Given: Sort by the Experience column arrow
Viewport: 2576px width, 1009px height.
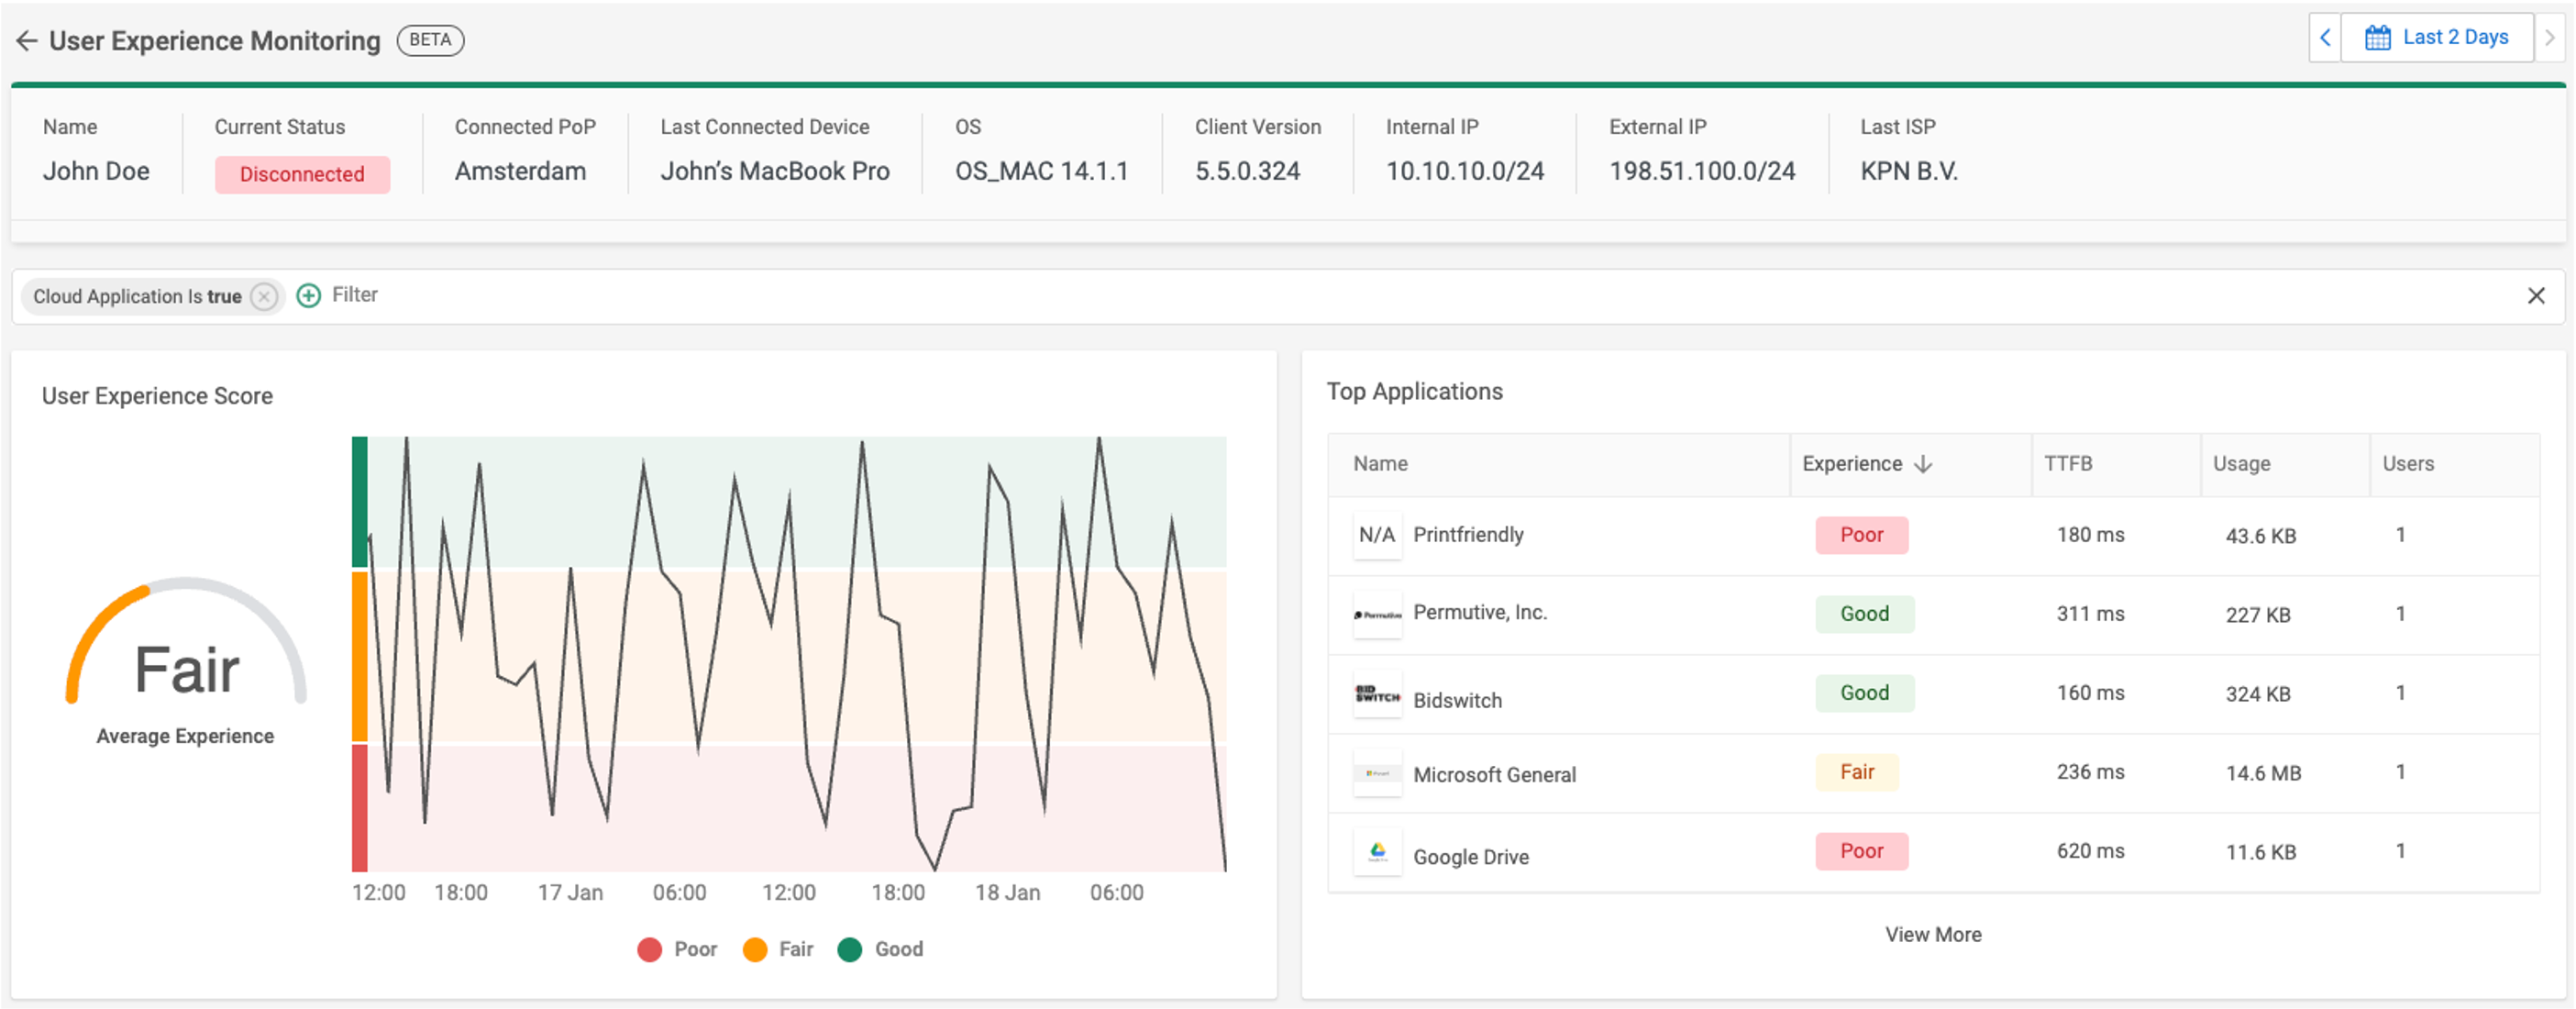Looking at the screenshot, I should coord(1921,464).
